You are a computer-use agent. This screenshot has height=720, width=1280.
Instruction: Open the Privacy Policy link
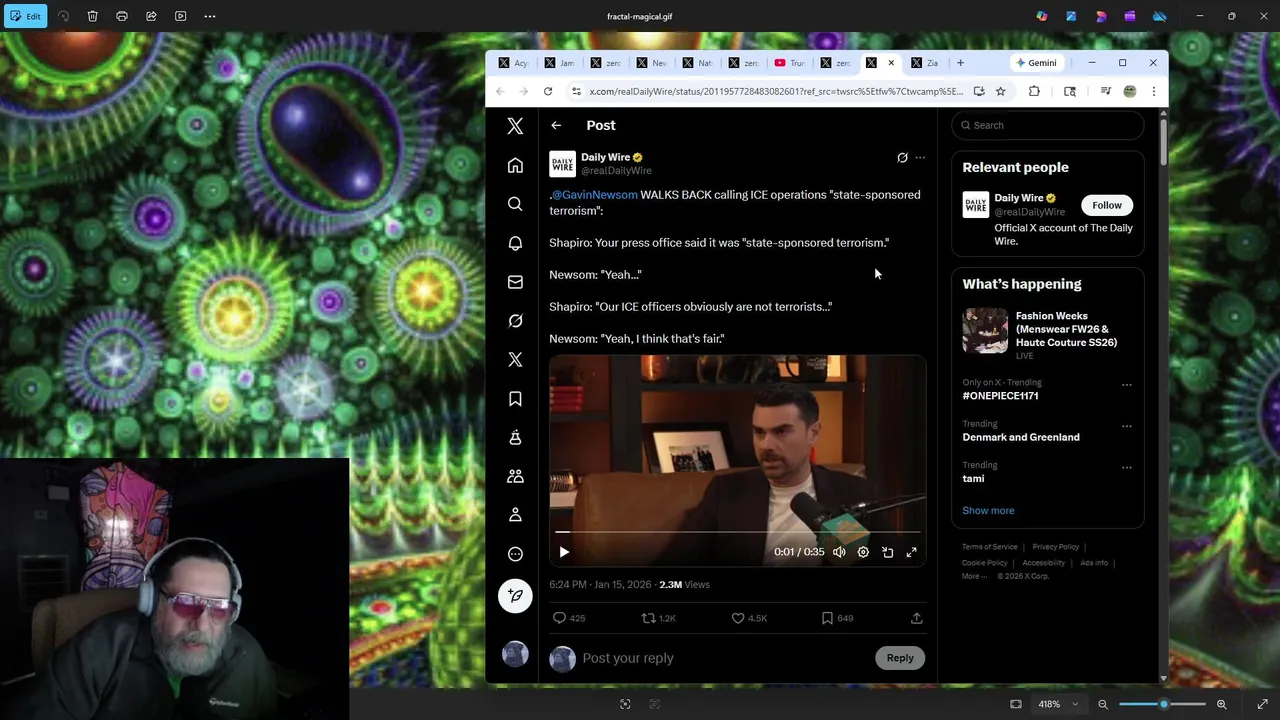(x=1055, y=547)
